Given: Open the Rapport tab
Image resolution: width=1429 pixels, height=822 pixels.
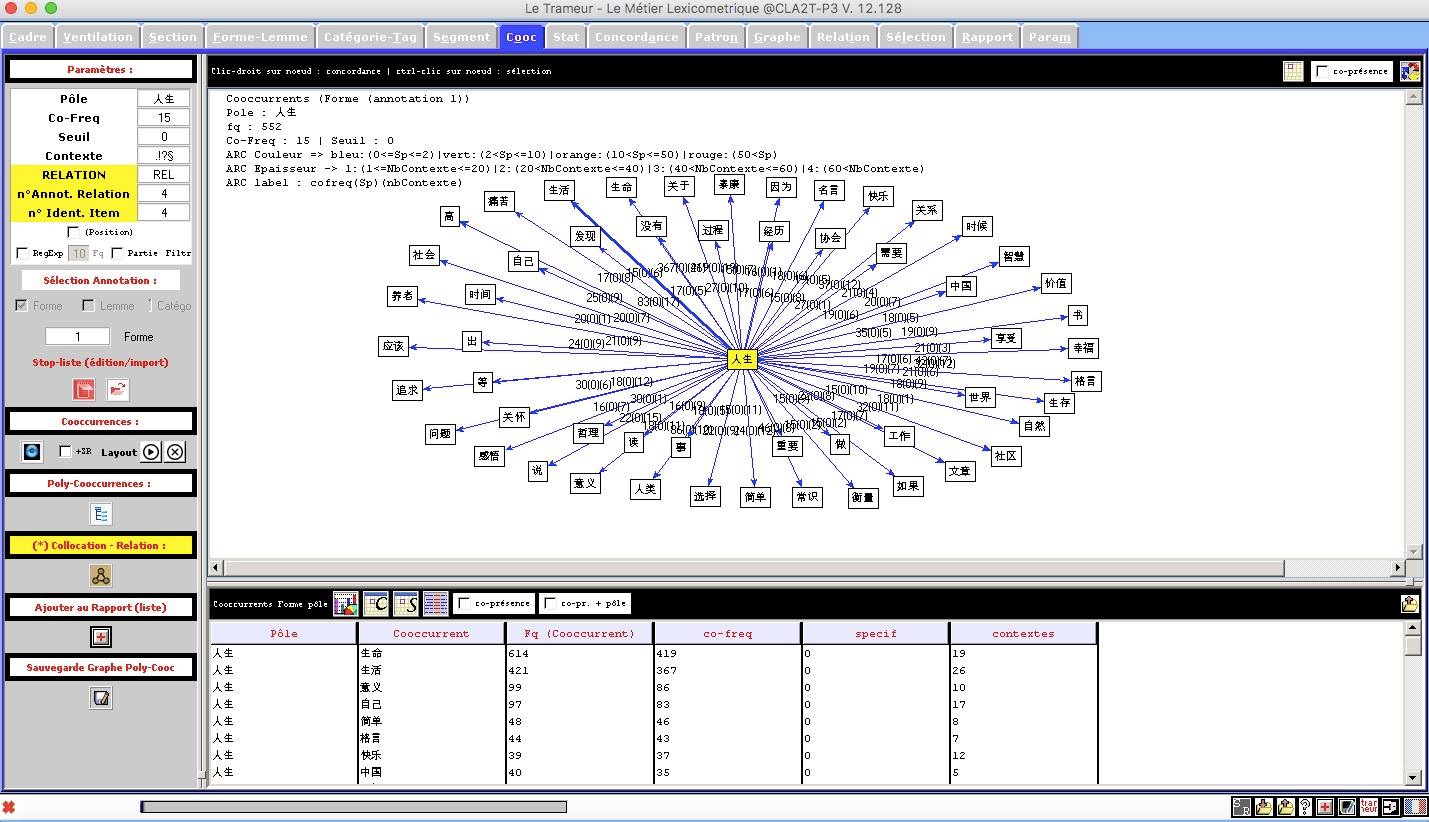Looking at the screenshot, I should tap(987, 37).
